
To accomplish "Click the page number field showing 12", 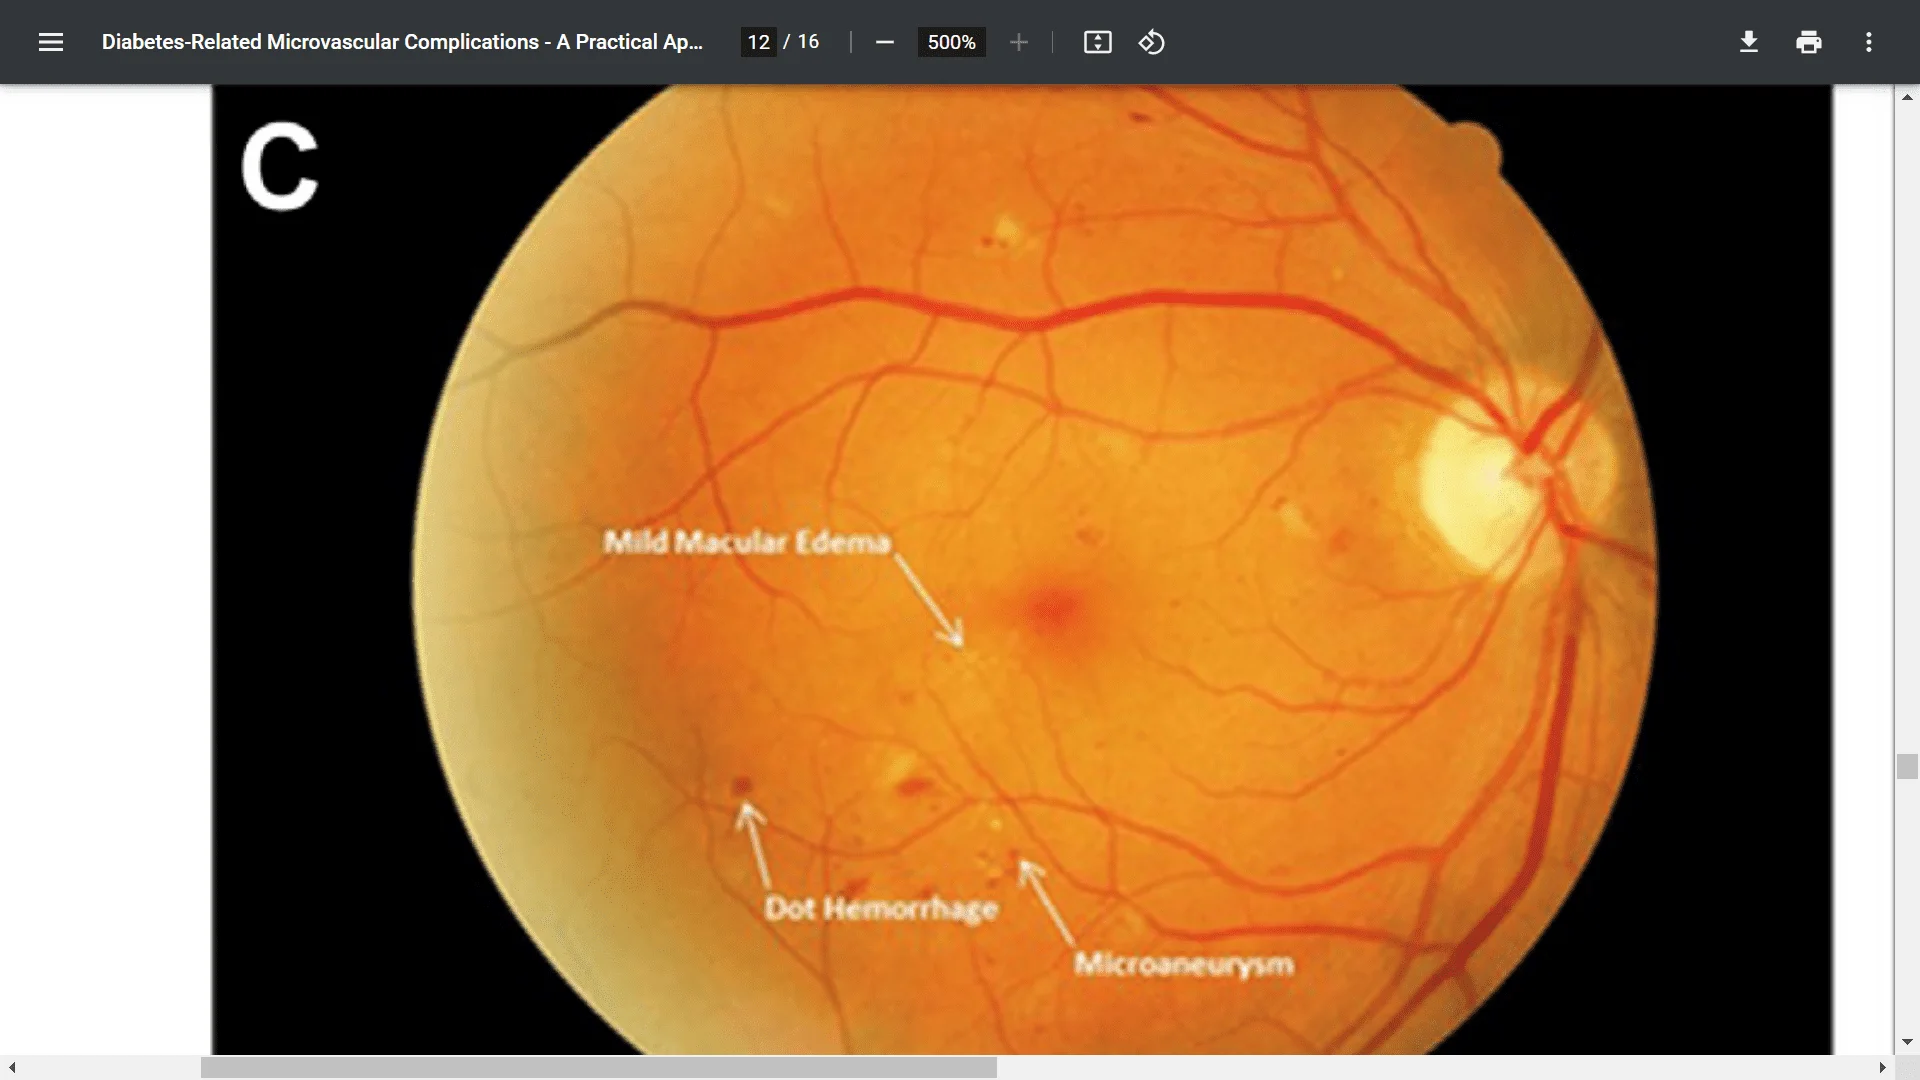I will tap(759, 42).
